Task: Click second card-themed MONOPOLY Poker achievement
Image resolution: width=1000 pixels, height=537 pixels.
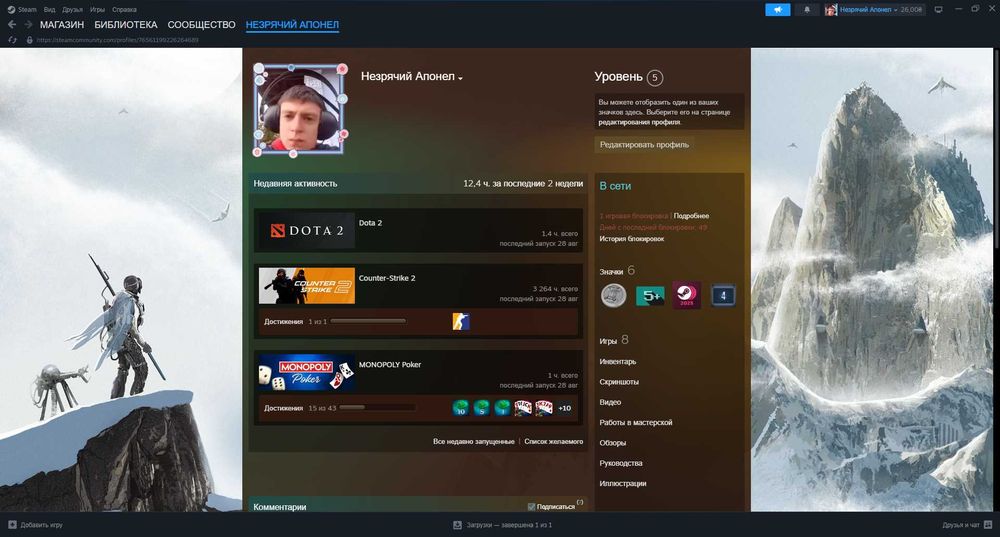Action: [x=544, y=408]
